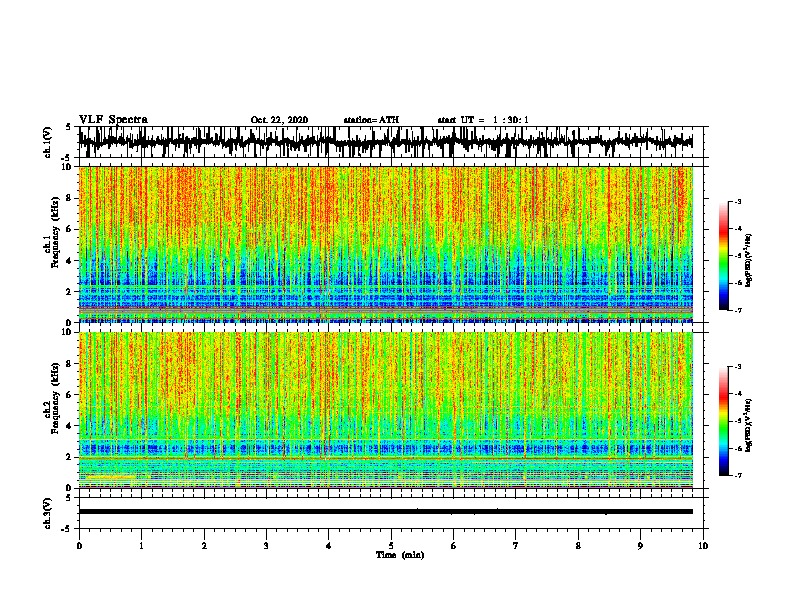792x612 pixels.
Task: Click the 4 kHz tick on ch.1 axis
Action: click(70, 261)
